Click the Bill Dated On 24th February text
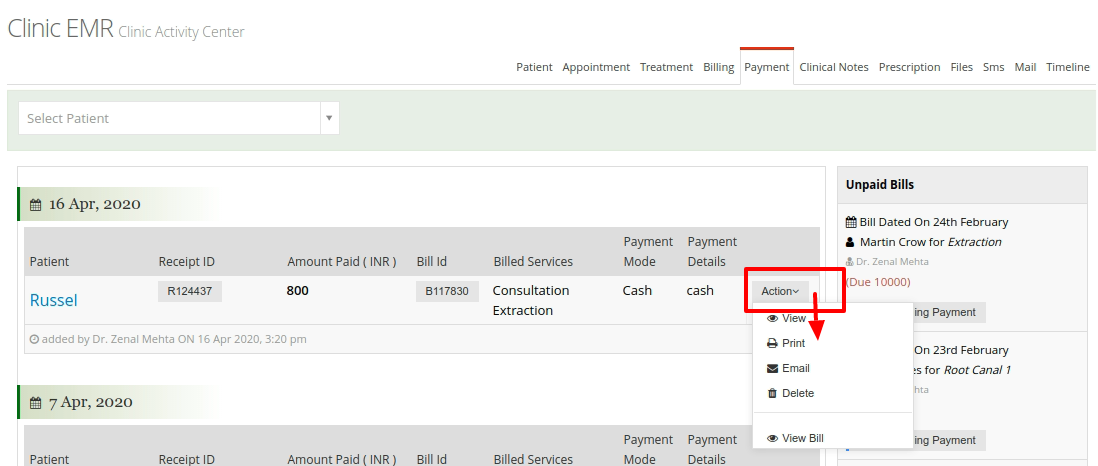This screenshot has height=466, width=1098. tap(934, 222)
